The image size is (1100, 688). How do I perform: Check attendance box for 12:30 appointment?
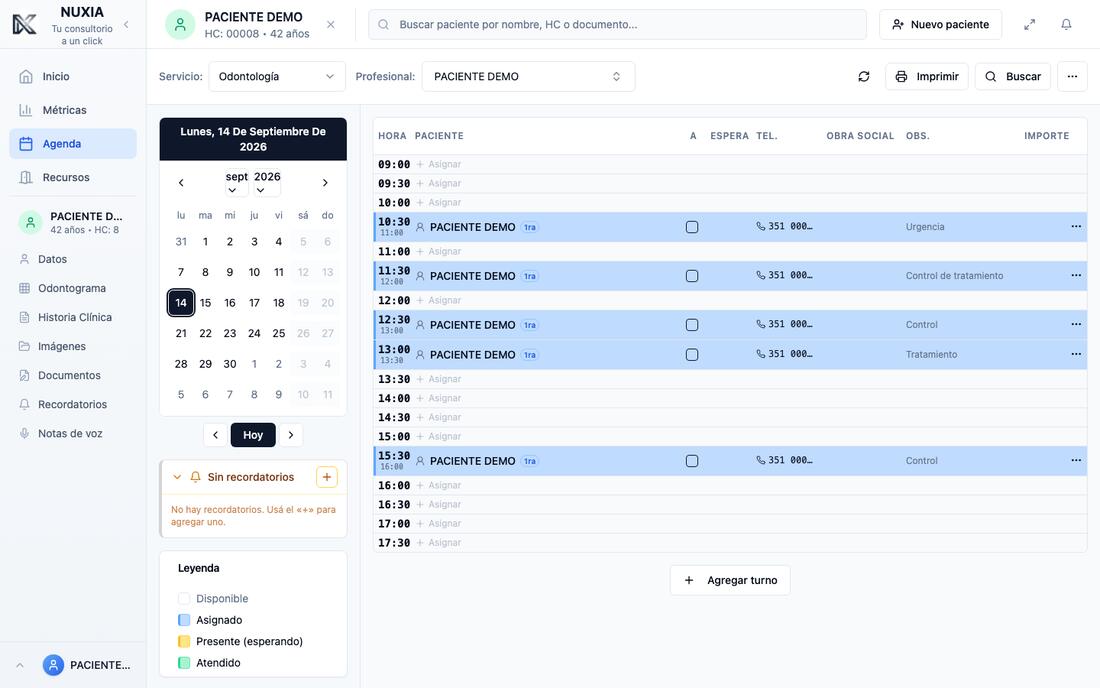coord(692,325)
